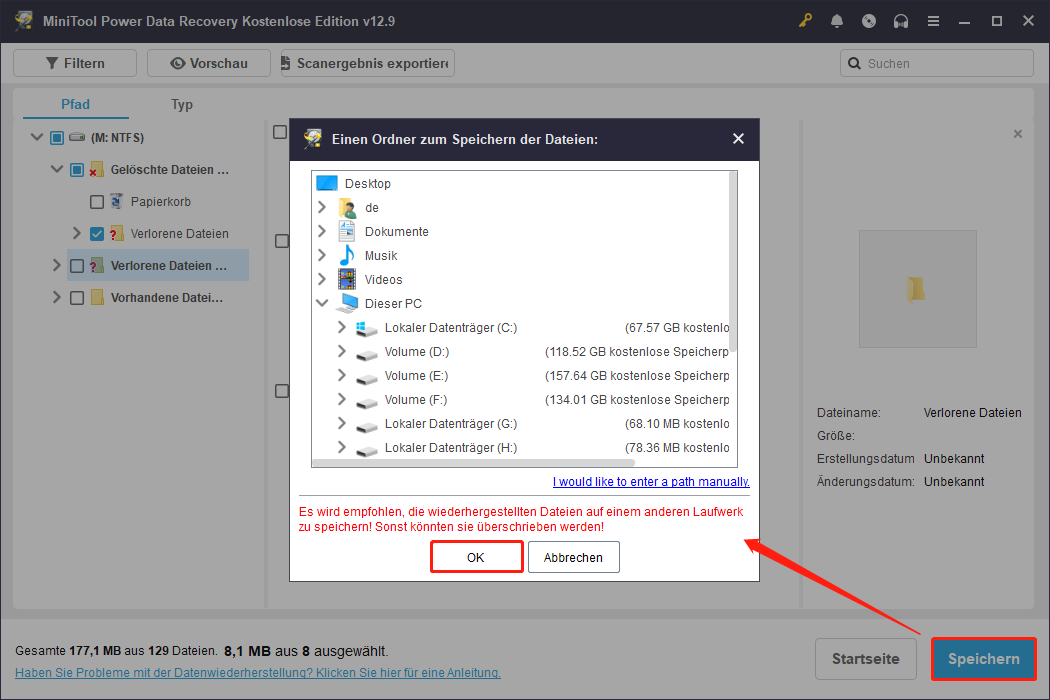Image resolution: width=1050 pixels, height=700 pixels.
Task: Click the Speichern button
Action: coord(984,658)
